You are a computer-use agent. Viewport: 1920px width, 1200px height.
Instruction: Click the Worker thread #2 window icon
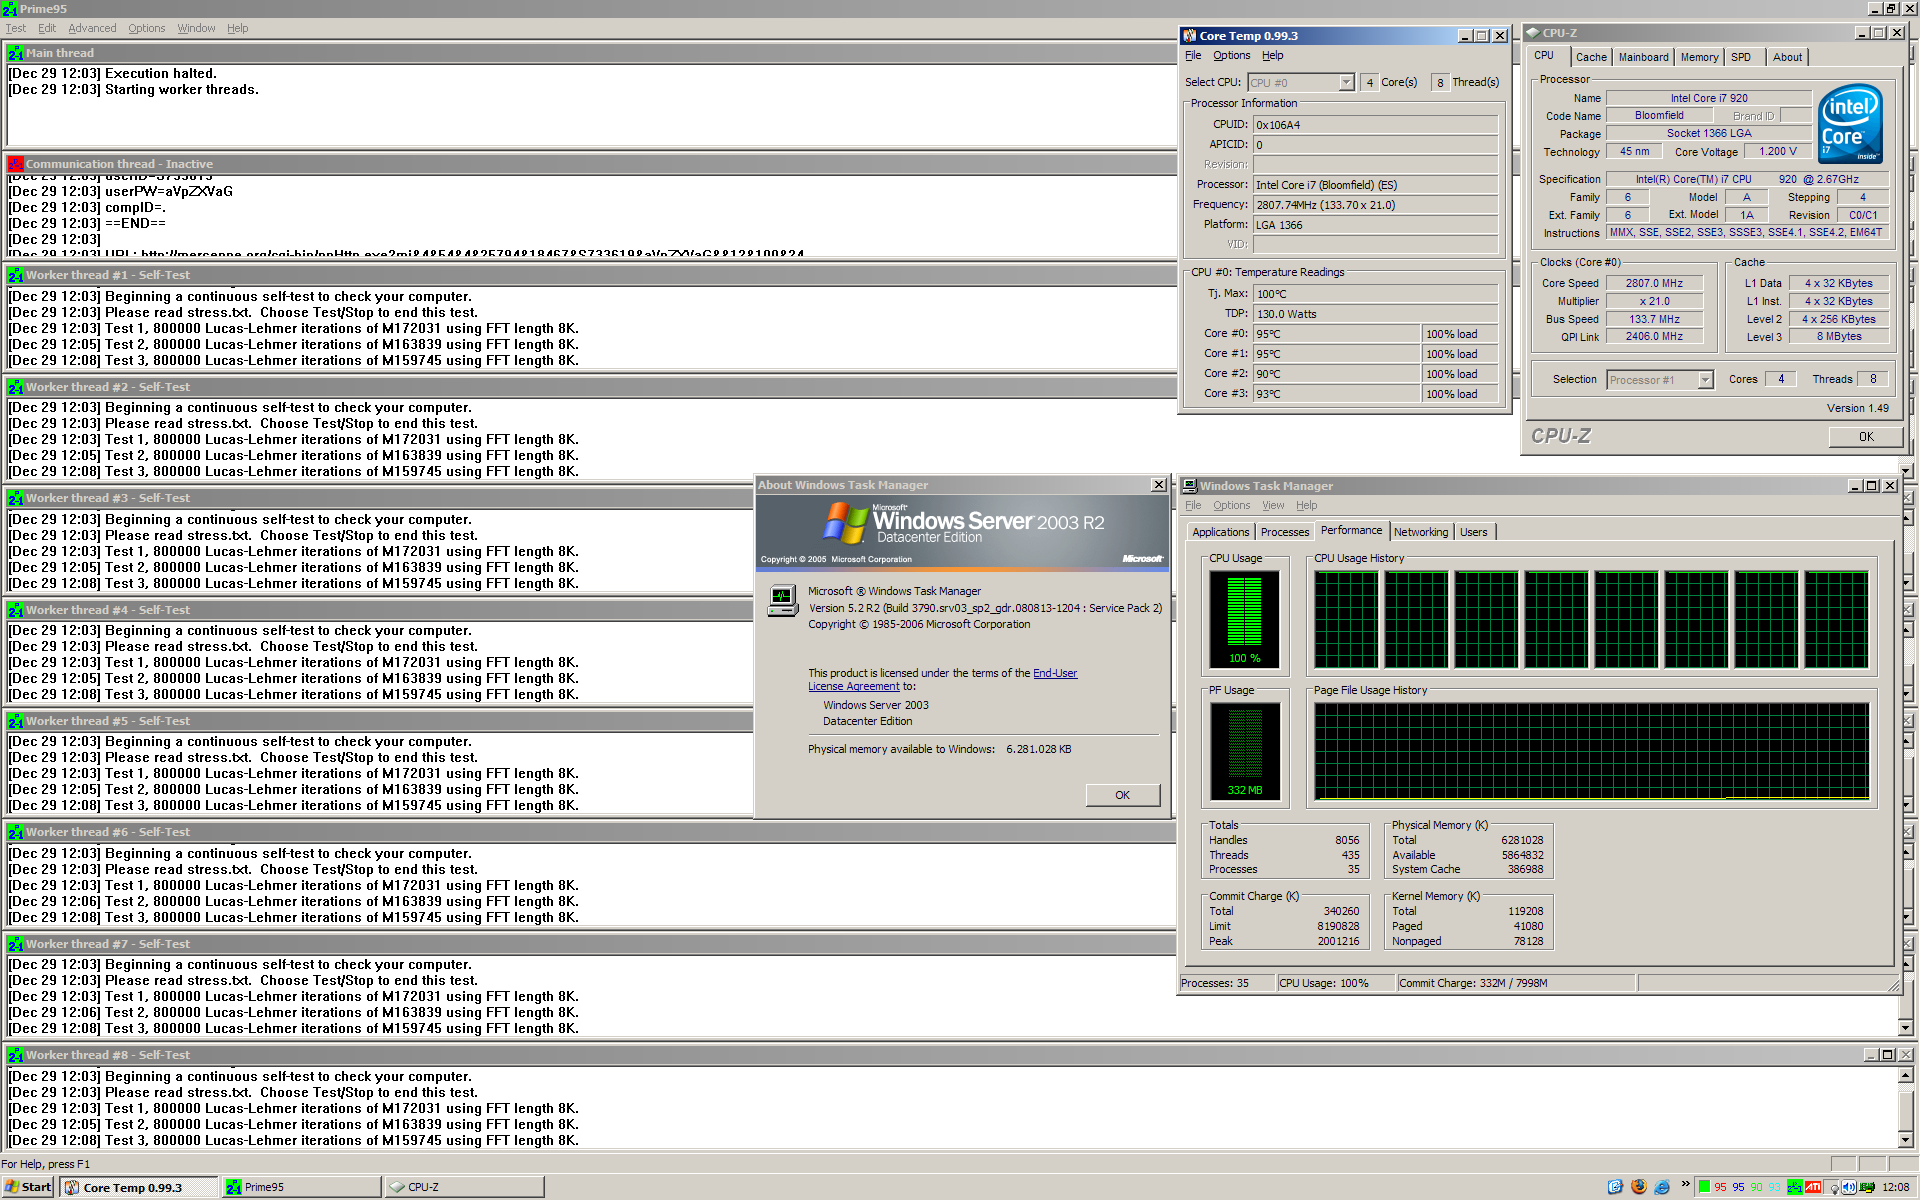click(x=15, y=387)
